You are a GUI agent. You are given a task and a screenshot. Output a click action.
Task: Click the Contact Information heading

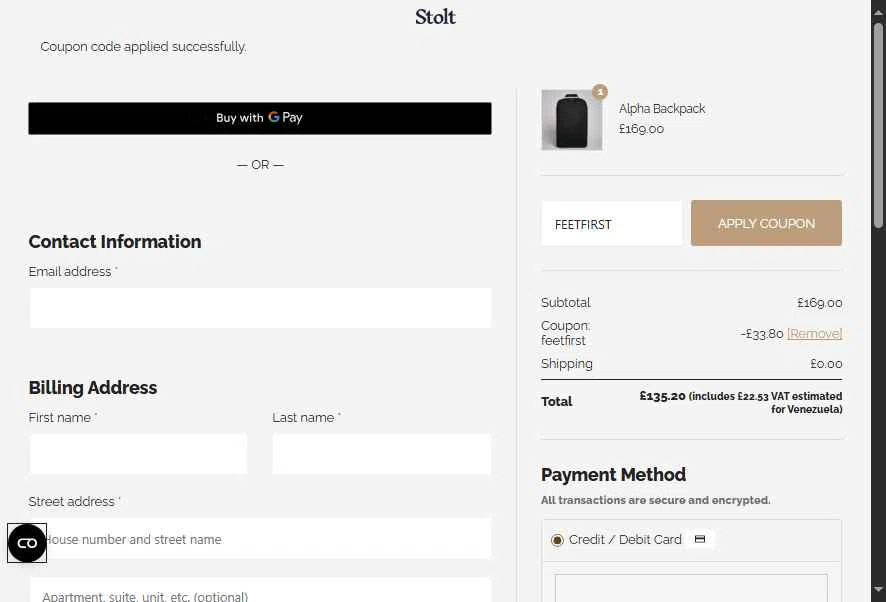click(x=115, y=241)
